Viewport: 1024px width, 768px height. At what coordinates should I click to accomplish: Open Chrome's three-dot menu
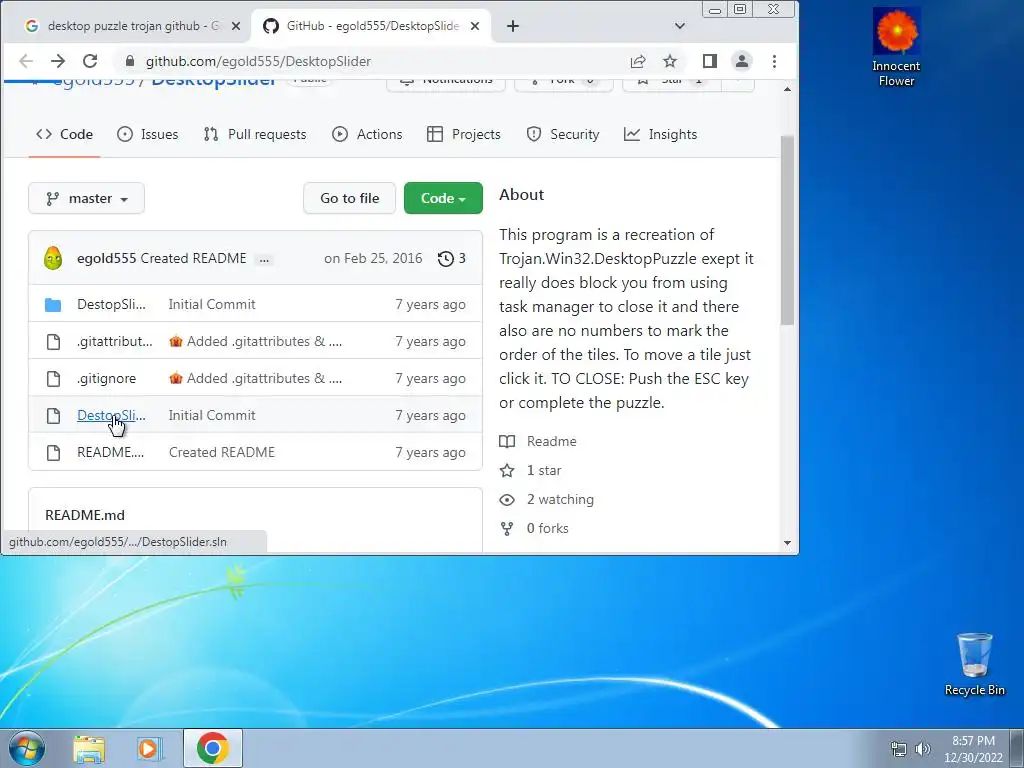775,61
